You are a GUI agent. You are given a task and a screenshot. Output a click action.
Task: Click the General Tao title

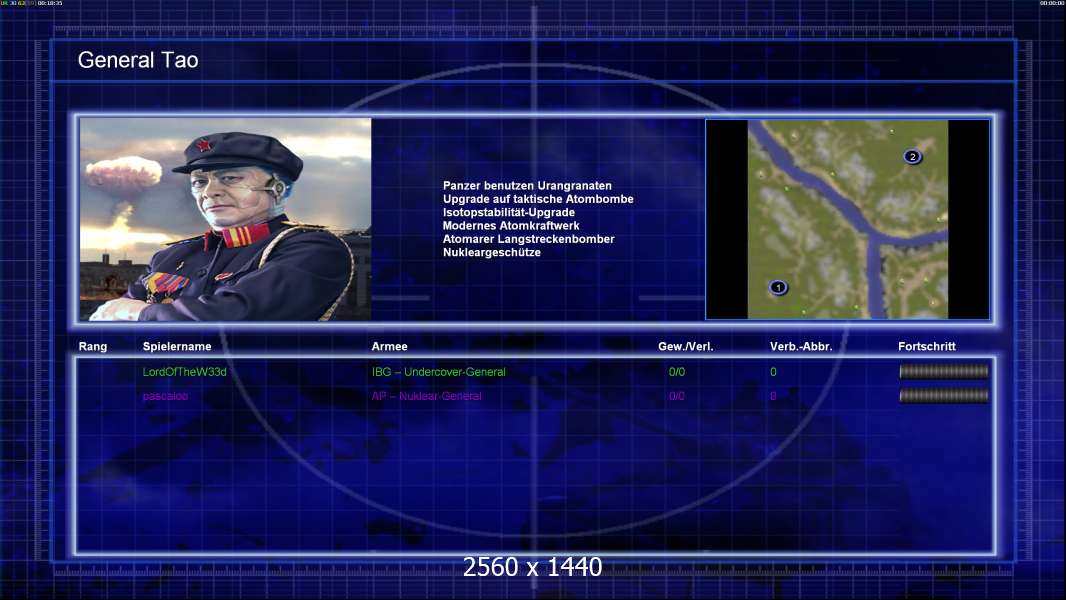pos(138,60)
